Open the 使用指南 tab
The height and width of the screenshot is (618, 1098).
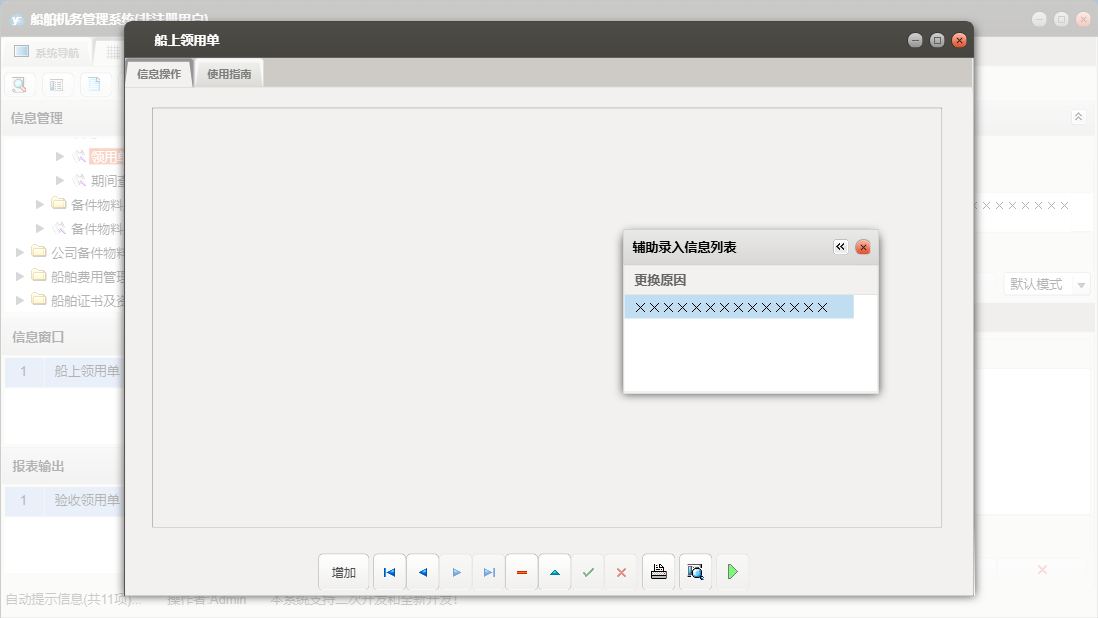(229, 74)
